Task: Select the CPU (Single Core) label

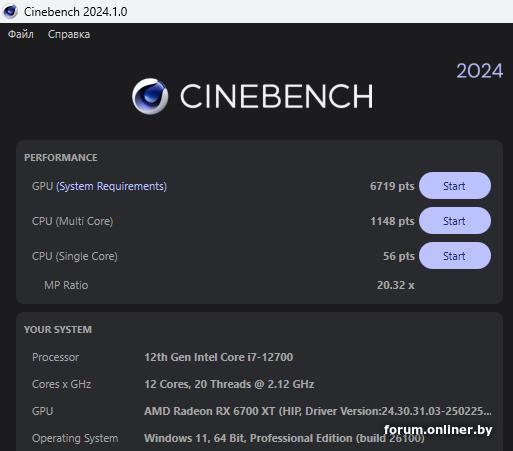Action: pyautogui.click(x=75, y=256)
